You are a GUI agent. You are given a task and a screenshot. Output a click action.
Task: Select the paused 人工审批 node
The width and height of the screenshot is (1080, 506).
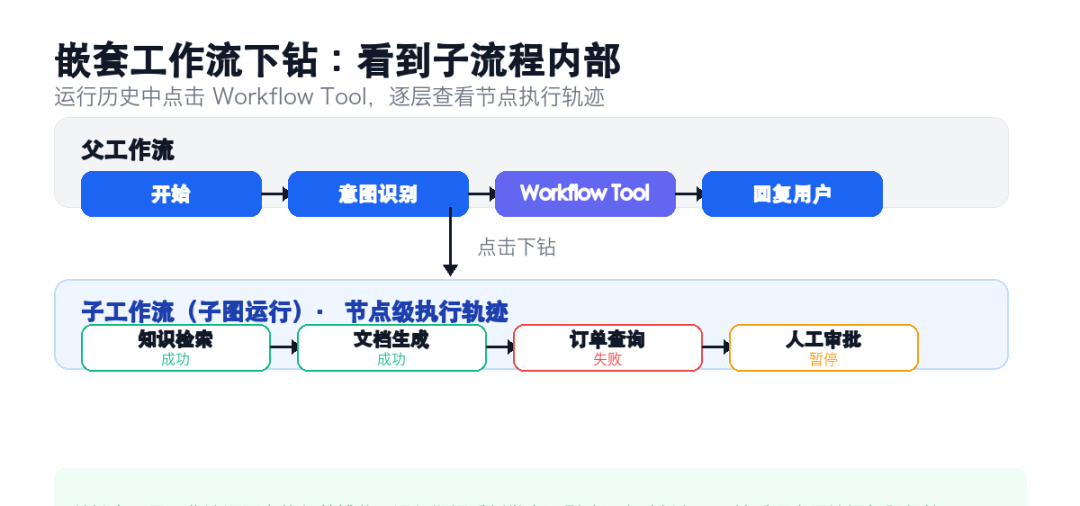pos(824,348)
